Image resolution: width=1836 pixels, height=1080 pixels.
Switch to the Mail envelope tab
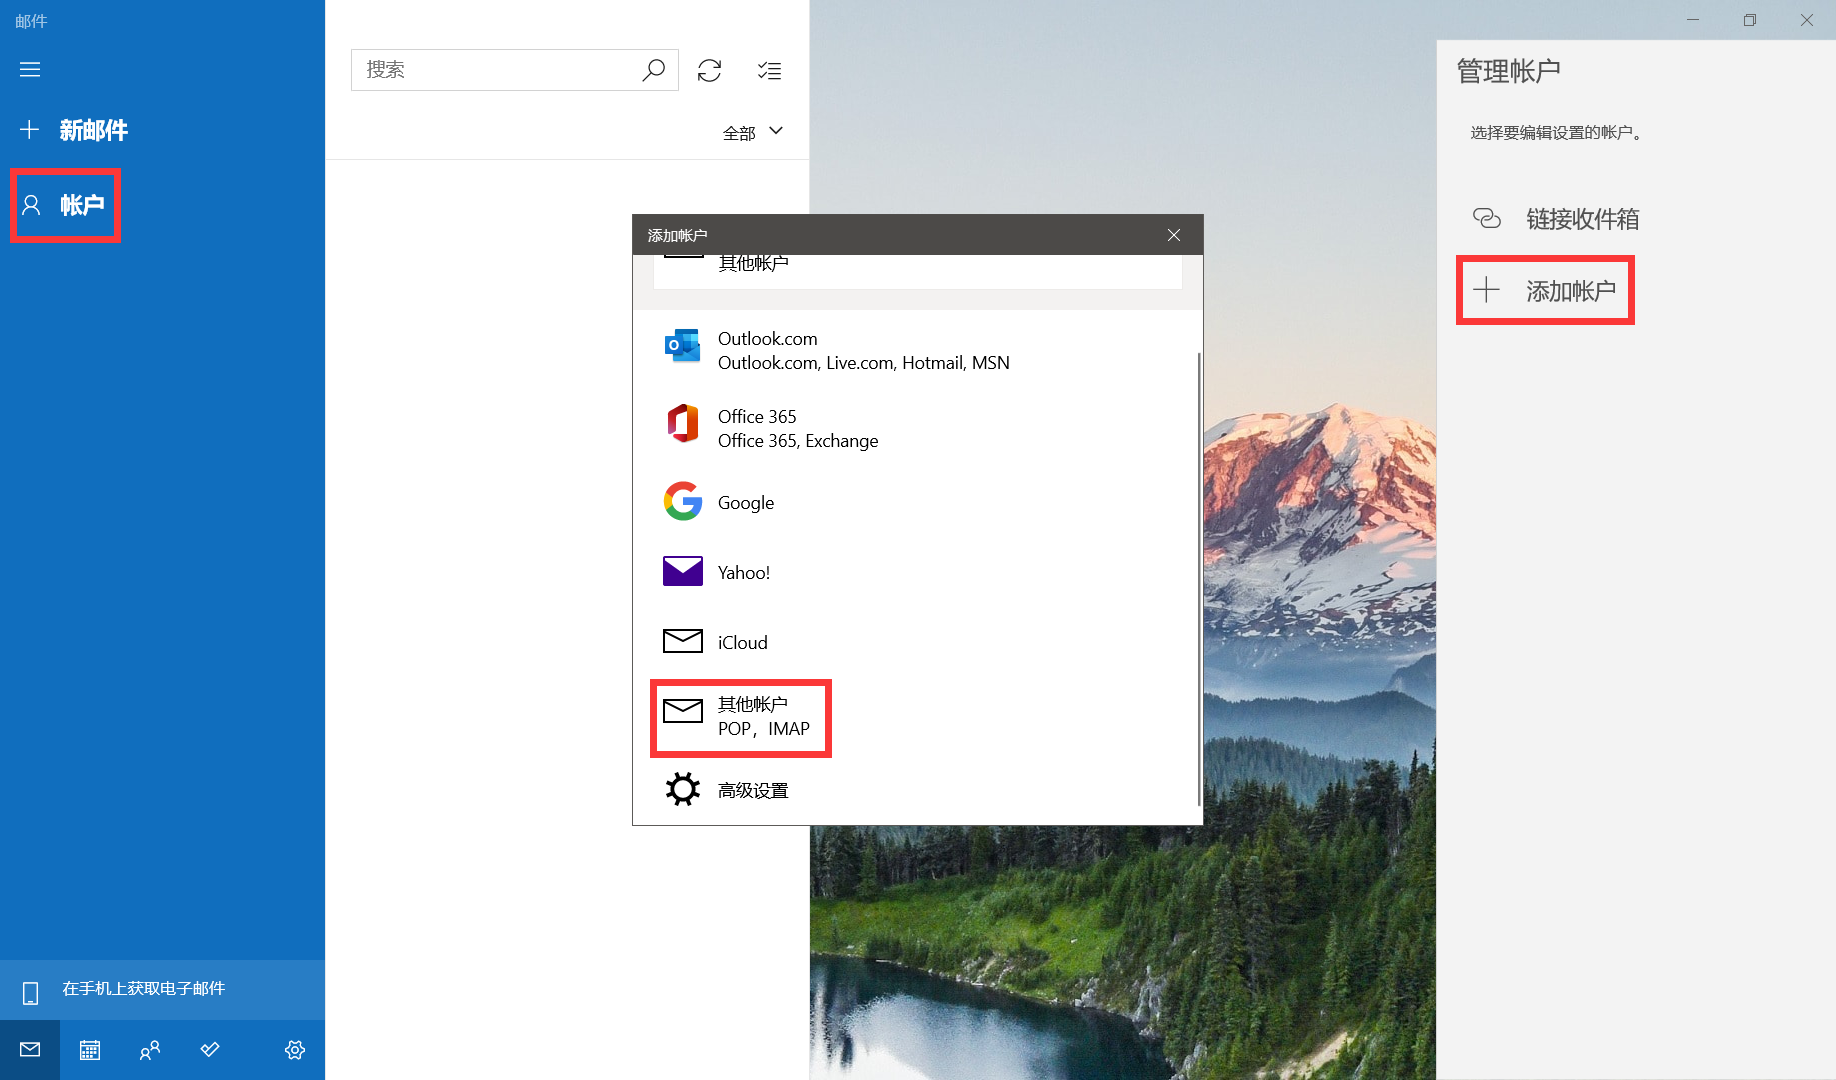pos(30,1050)
